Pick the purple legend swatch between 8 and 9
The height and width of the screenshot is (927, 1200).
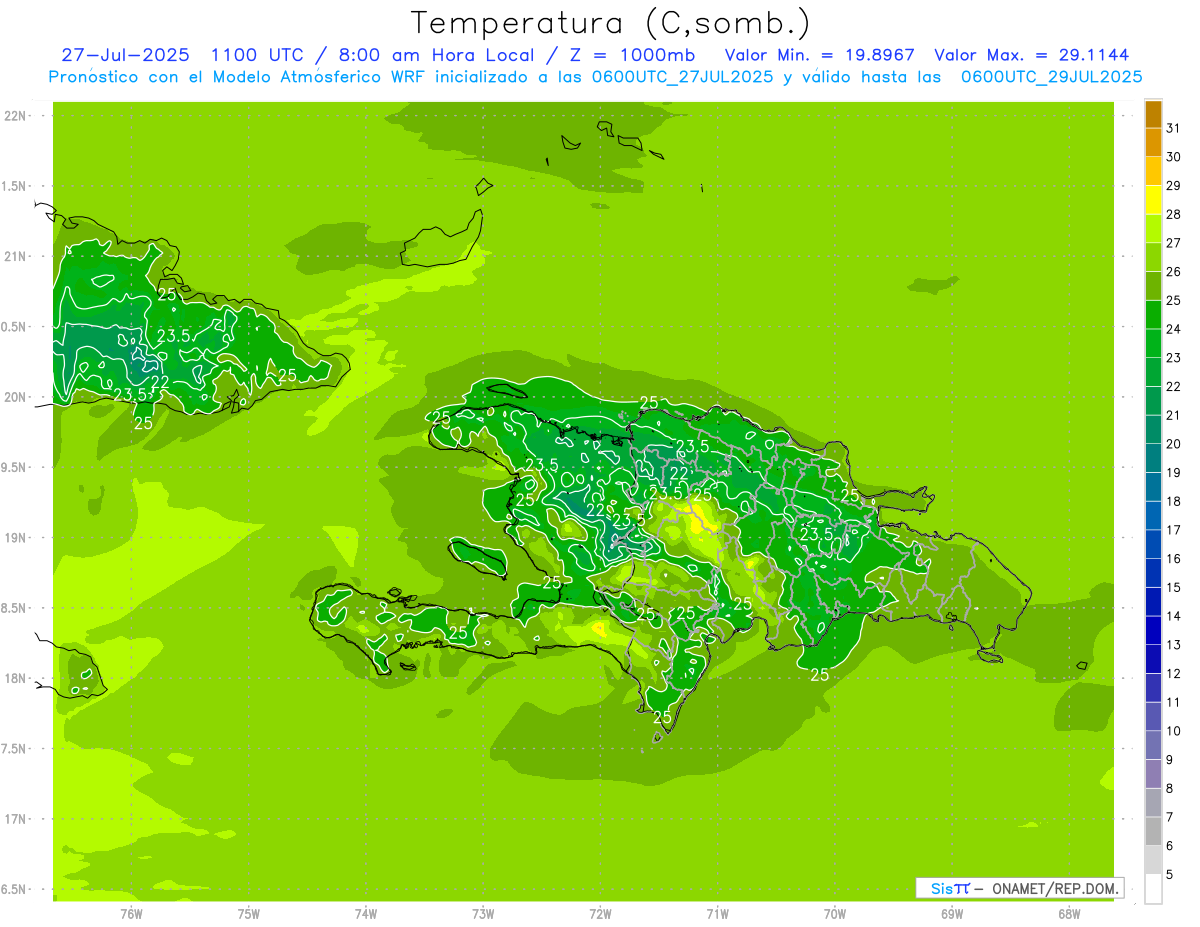[1153, 774]
